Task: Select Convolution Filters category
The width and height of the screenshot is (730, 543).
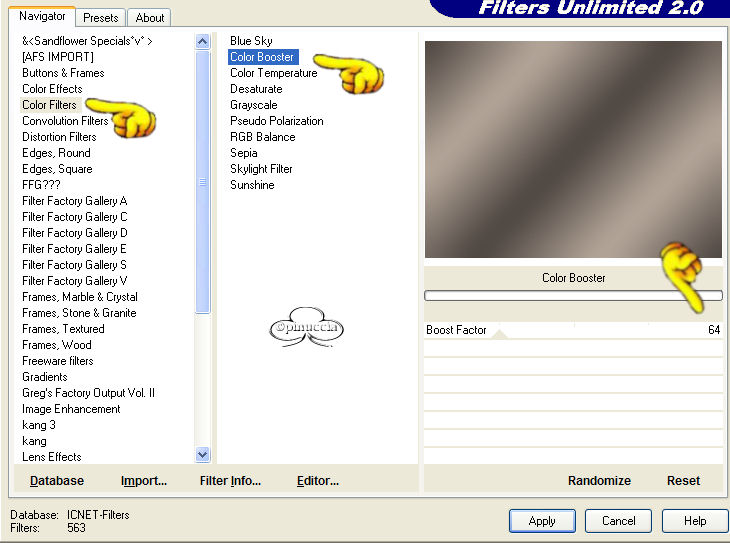Action: pyautogui.click(x=65, y=121)
